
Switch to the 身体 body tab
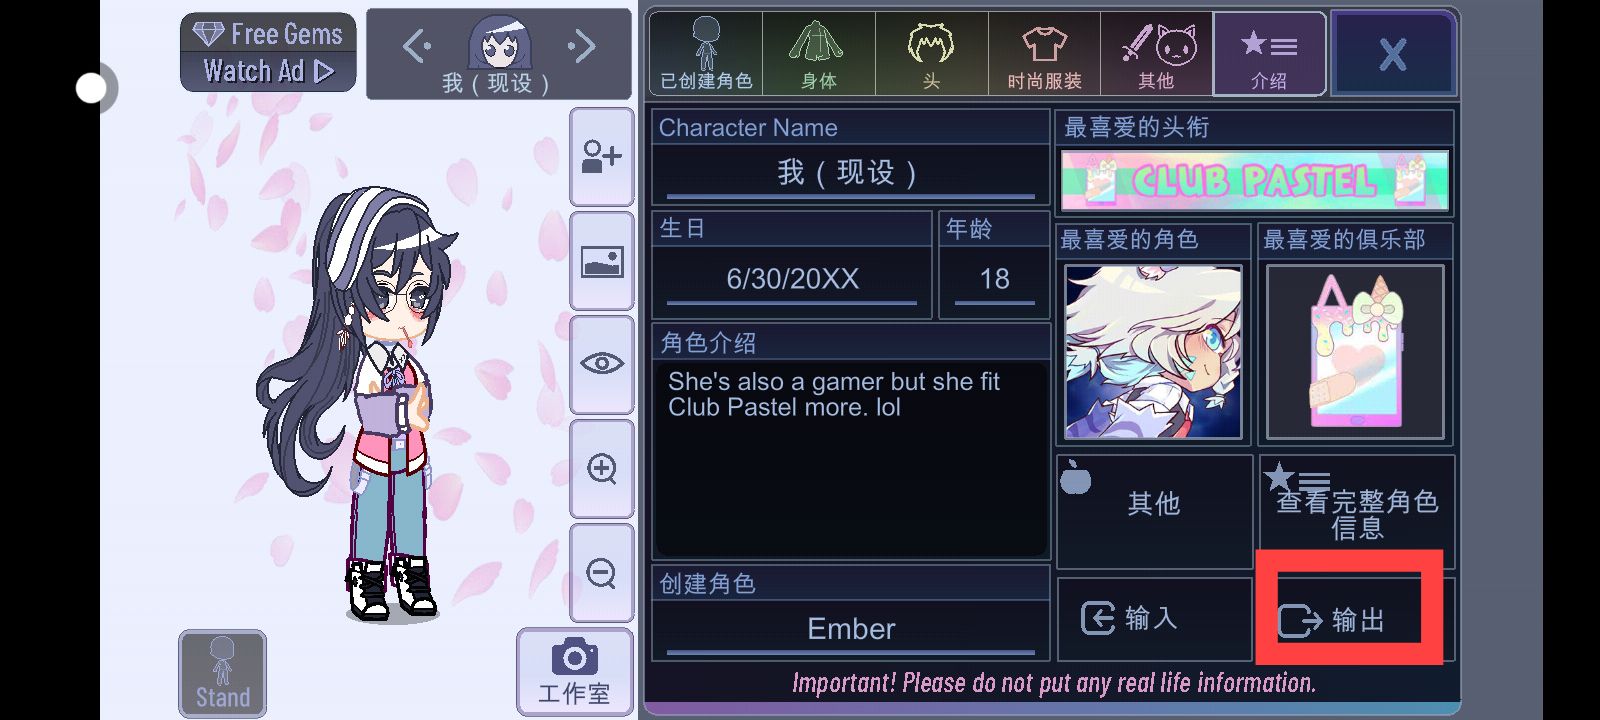[818, 54]
